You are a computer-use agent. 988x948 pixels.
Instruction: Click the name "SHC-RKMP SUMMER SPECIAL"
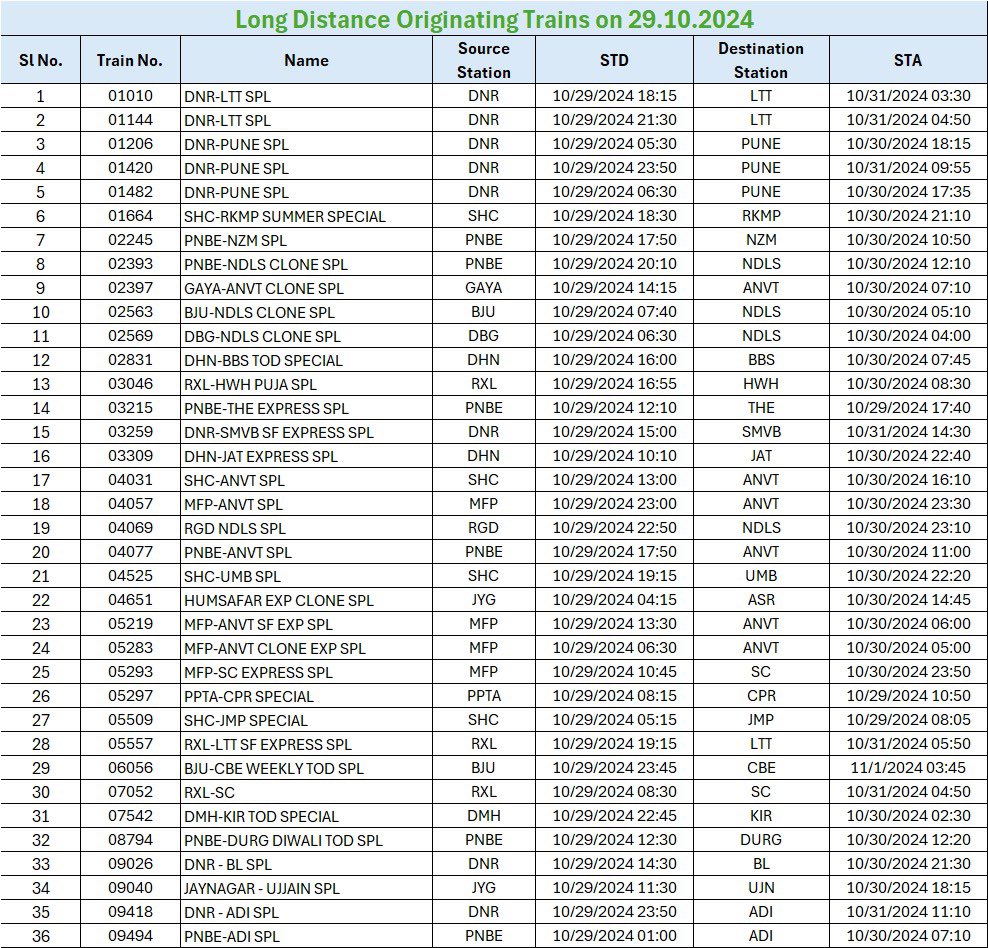pos(285,216)
